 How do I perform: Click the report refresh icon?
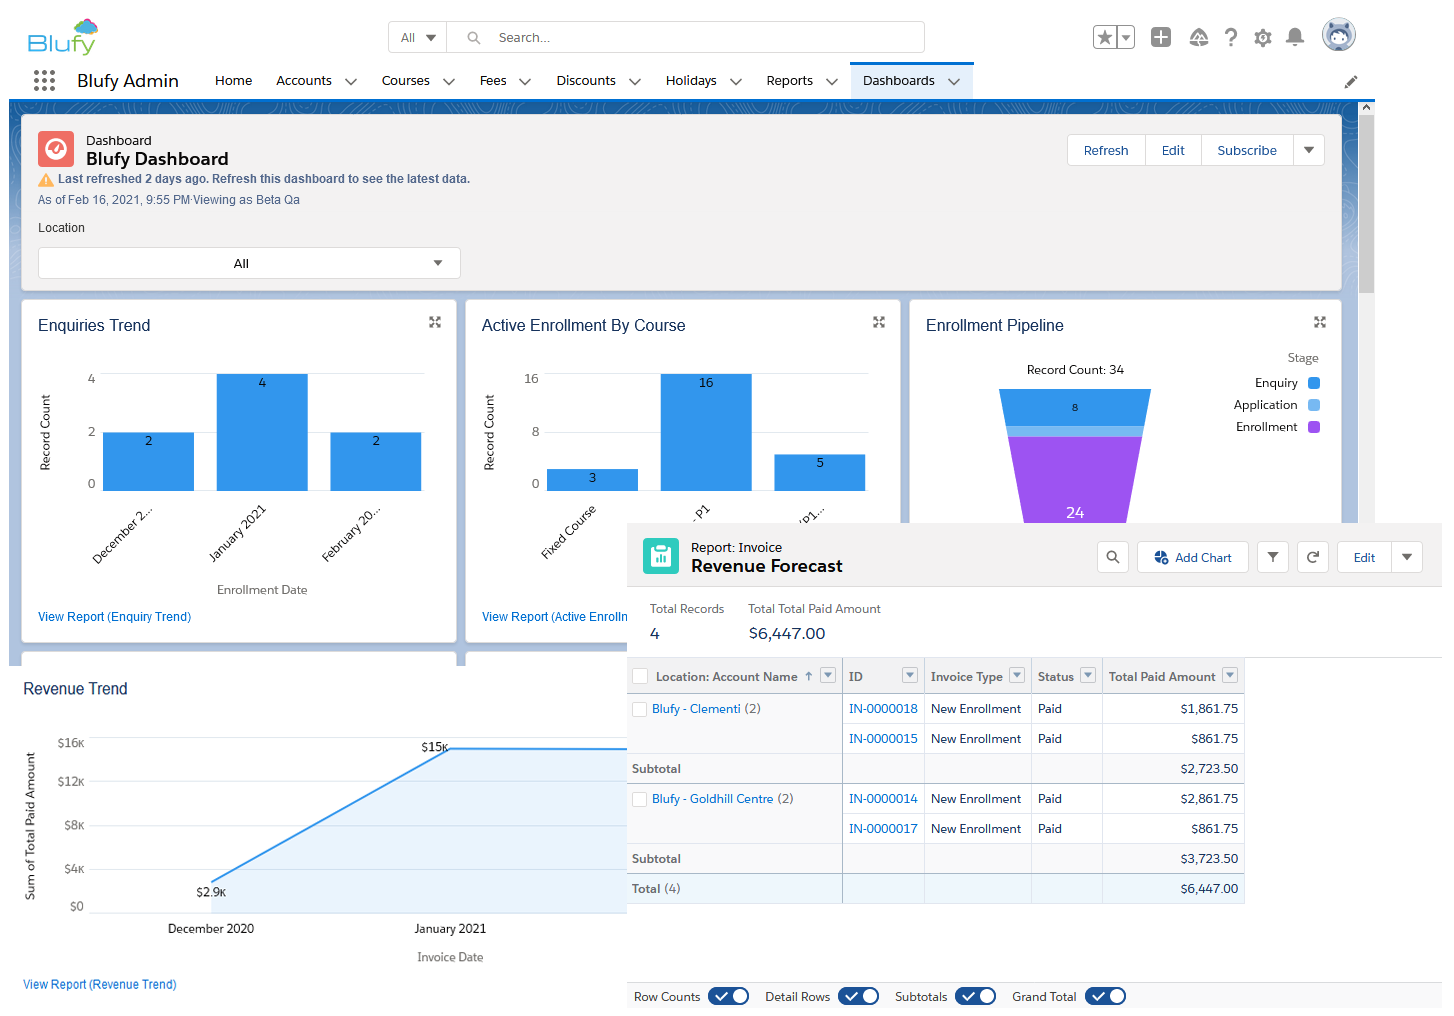tap(1313, 557)
